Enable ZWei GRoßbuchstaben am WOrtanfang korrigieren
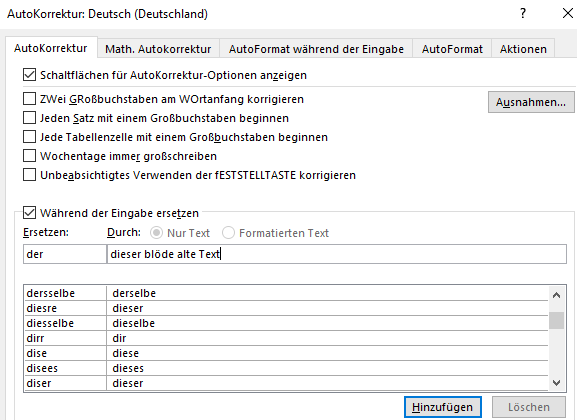 point(29,99)
